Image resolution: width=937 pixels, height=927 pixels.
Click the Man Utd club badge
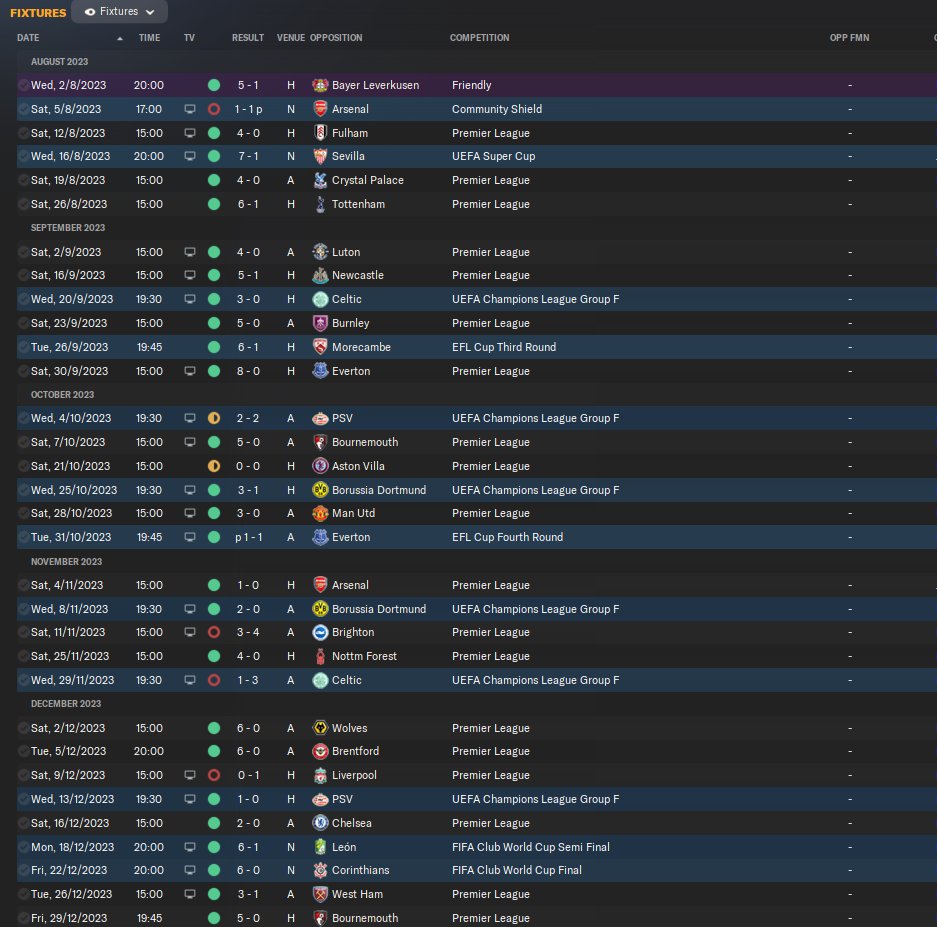click(320, 513)
